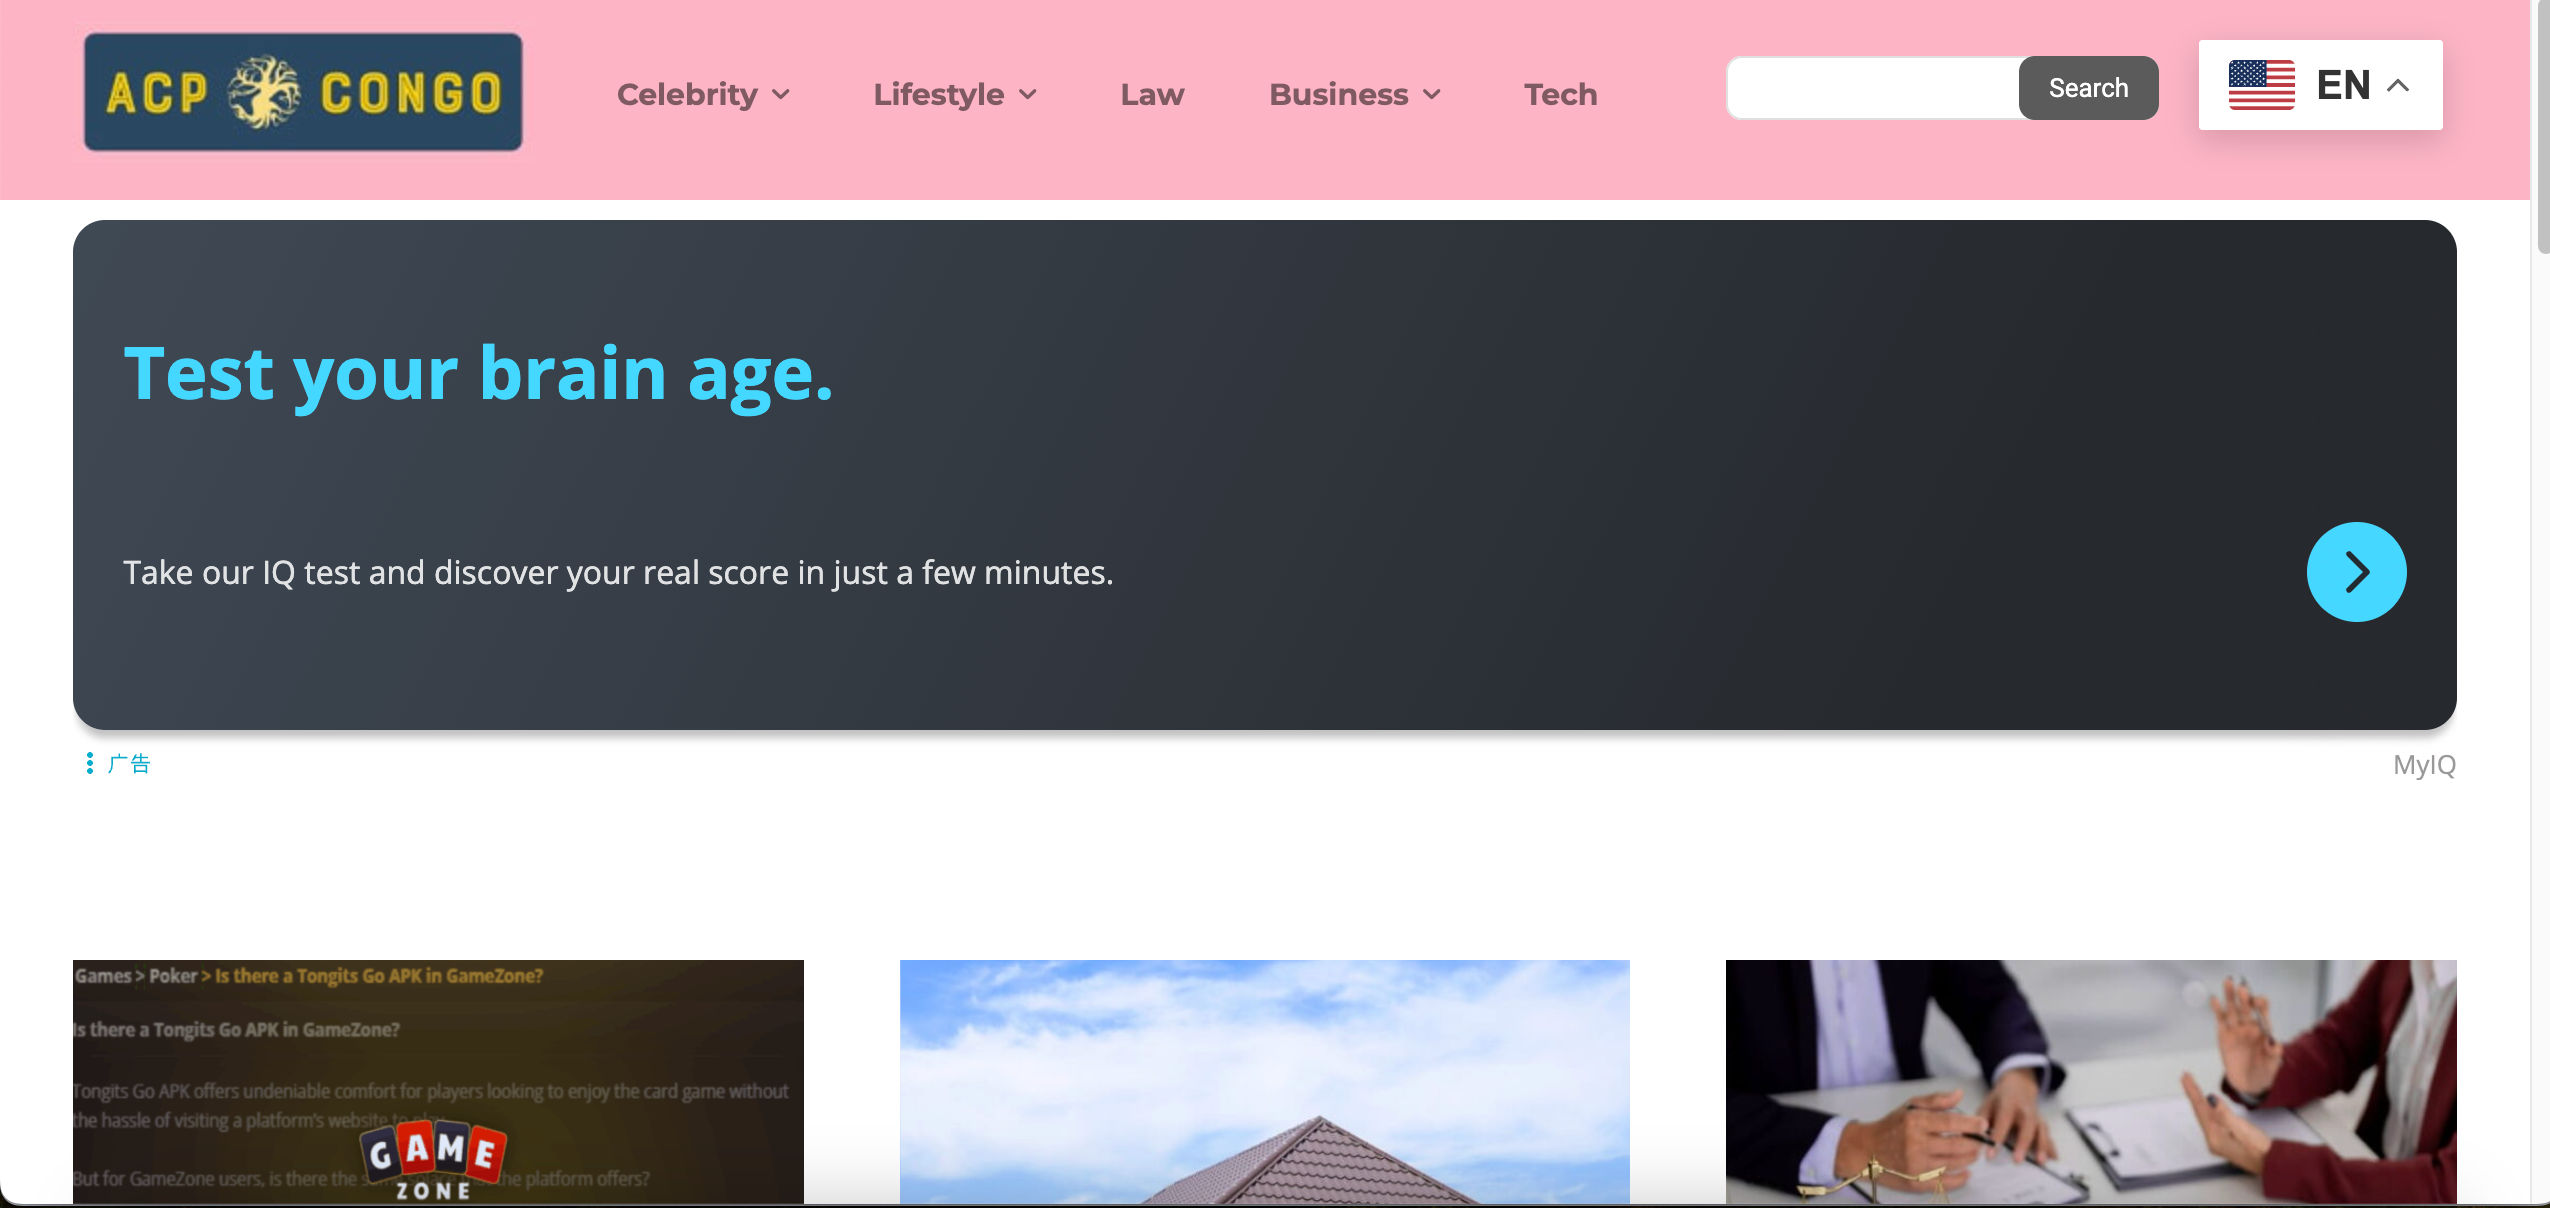Open the house roof article thumbnail
Viewport: 2550px width, 1208px height.
1264,1082
